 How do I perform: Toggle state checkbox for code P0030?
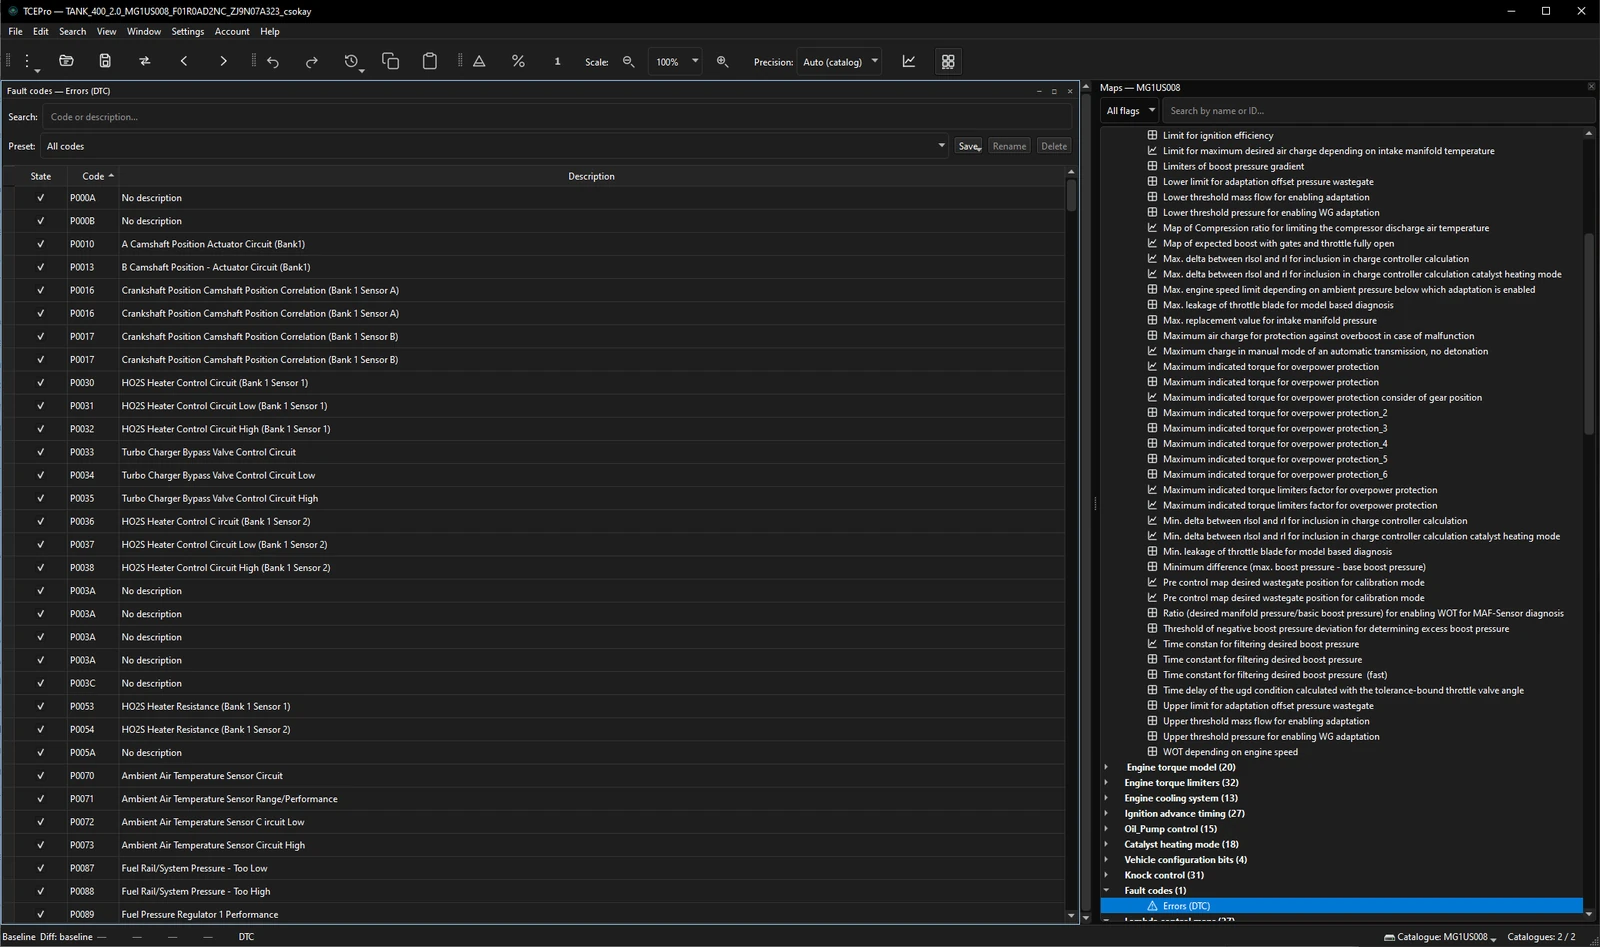tap(41, 383)
